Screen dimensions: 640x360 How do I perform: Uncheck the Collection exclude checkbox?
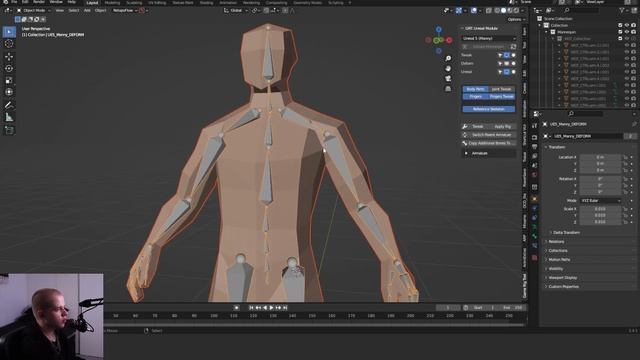(x=620, y=25)
